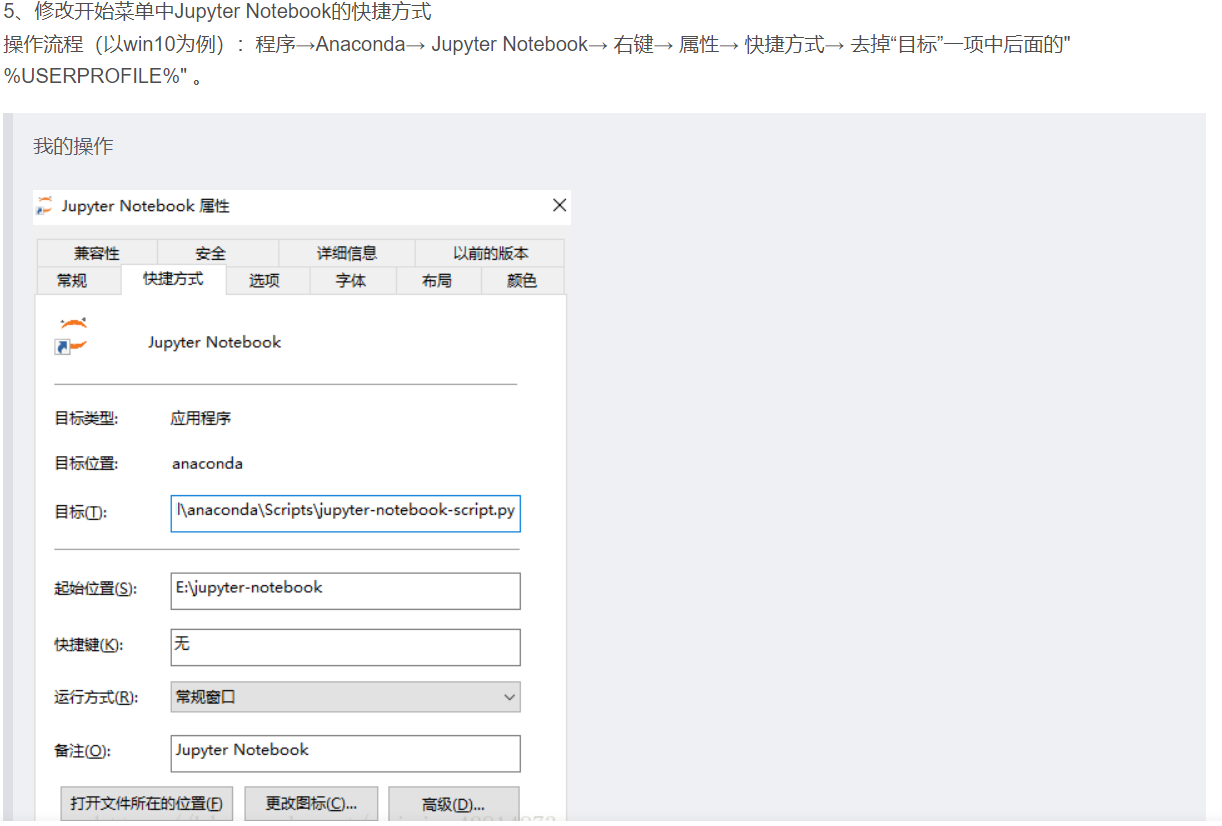Click the 起始位置 field showing E:\jupyter-notebook
The image size is (1222, 826).
pos(345,590)
